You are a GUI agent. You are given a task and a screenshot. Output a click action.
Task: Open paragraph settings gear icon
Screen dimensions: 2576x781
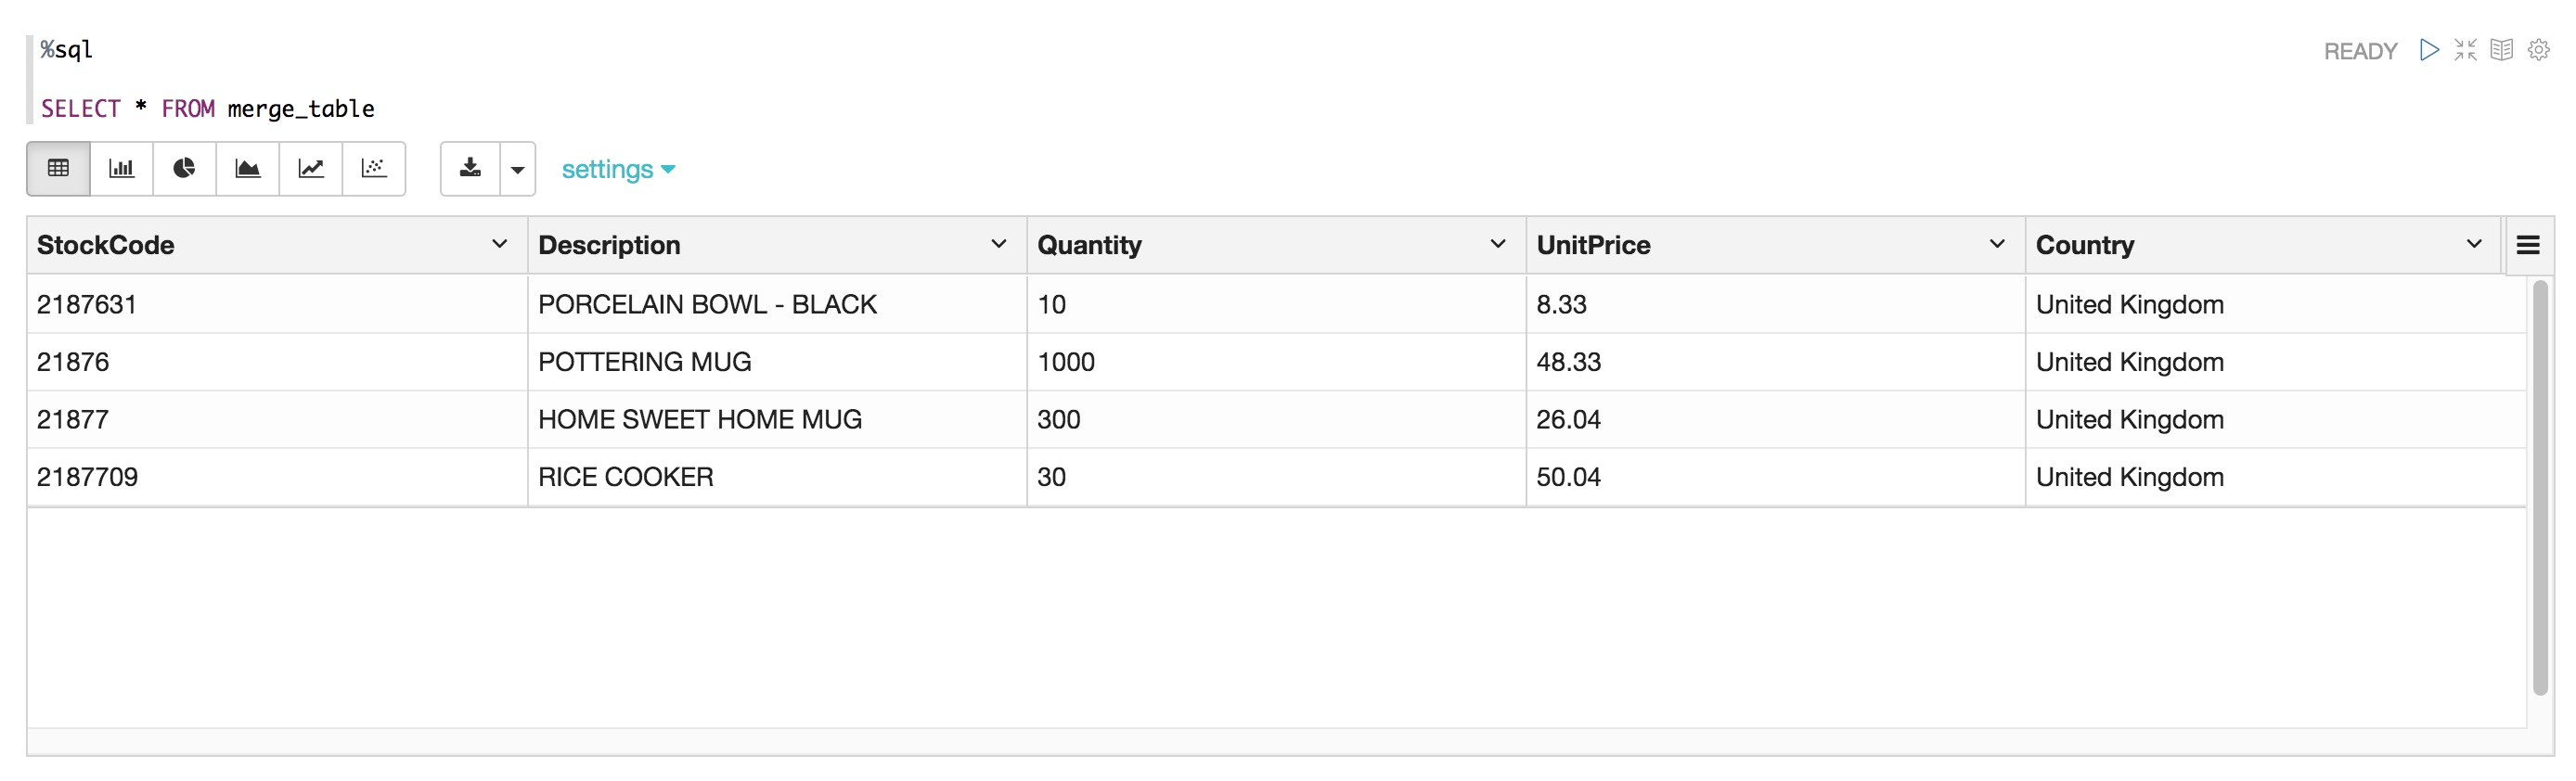[x=2539, y=50]
